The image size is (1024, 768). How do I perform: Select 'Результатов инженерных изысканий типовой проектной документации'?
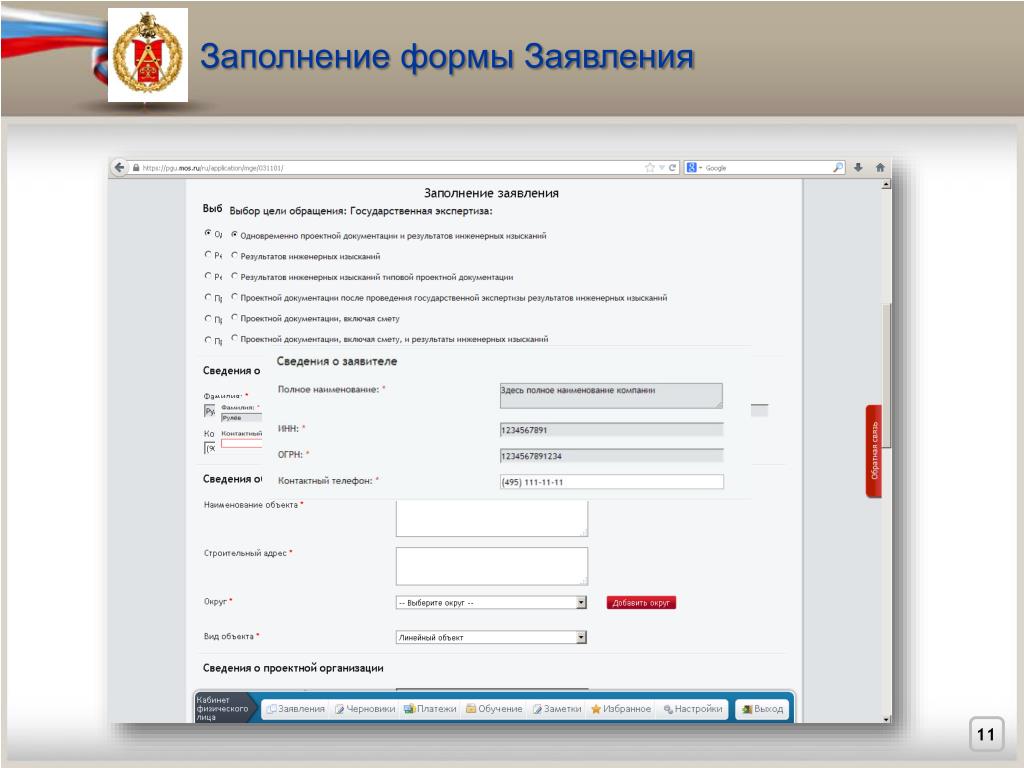[234, 276]
